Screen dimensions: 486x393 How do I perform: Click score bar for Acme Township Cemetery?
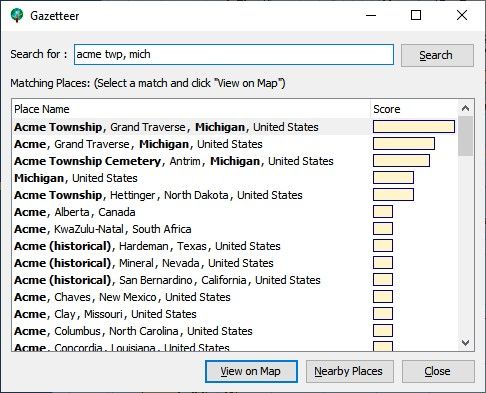point(401,161)
